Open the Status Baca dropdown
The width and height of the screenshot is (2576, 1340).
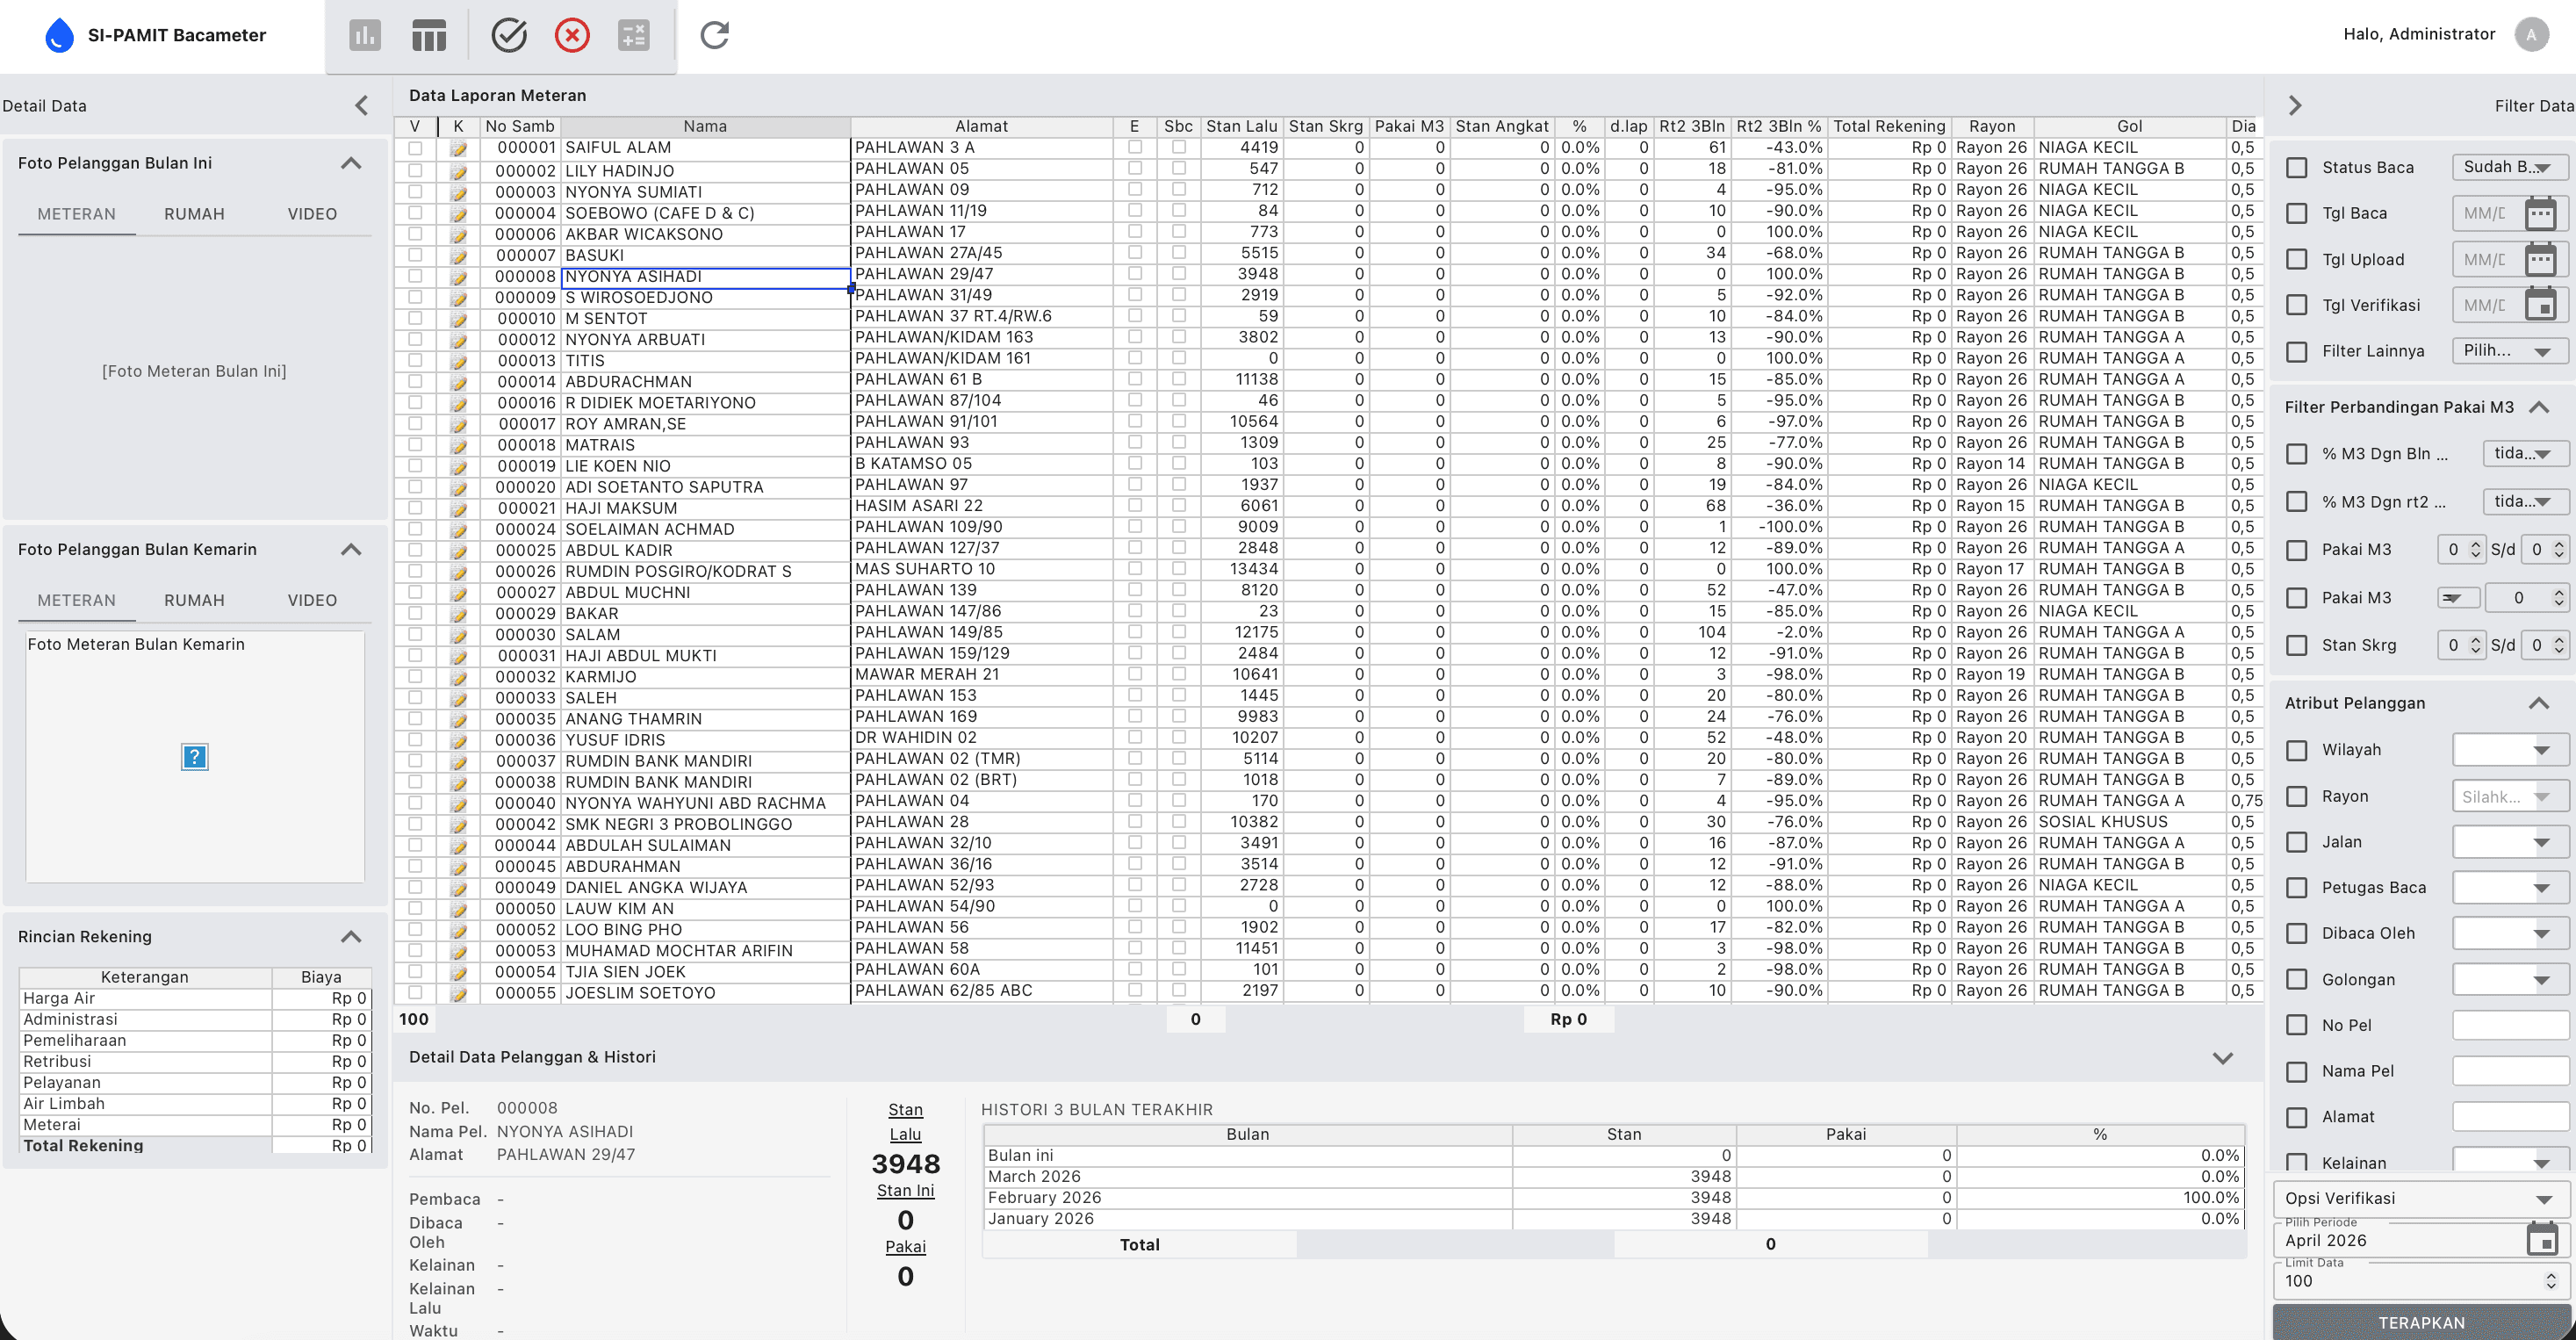click(2510, 167)
